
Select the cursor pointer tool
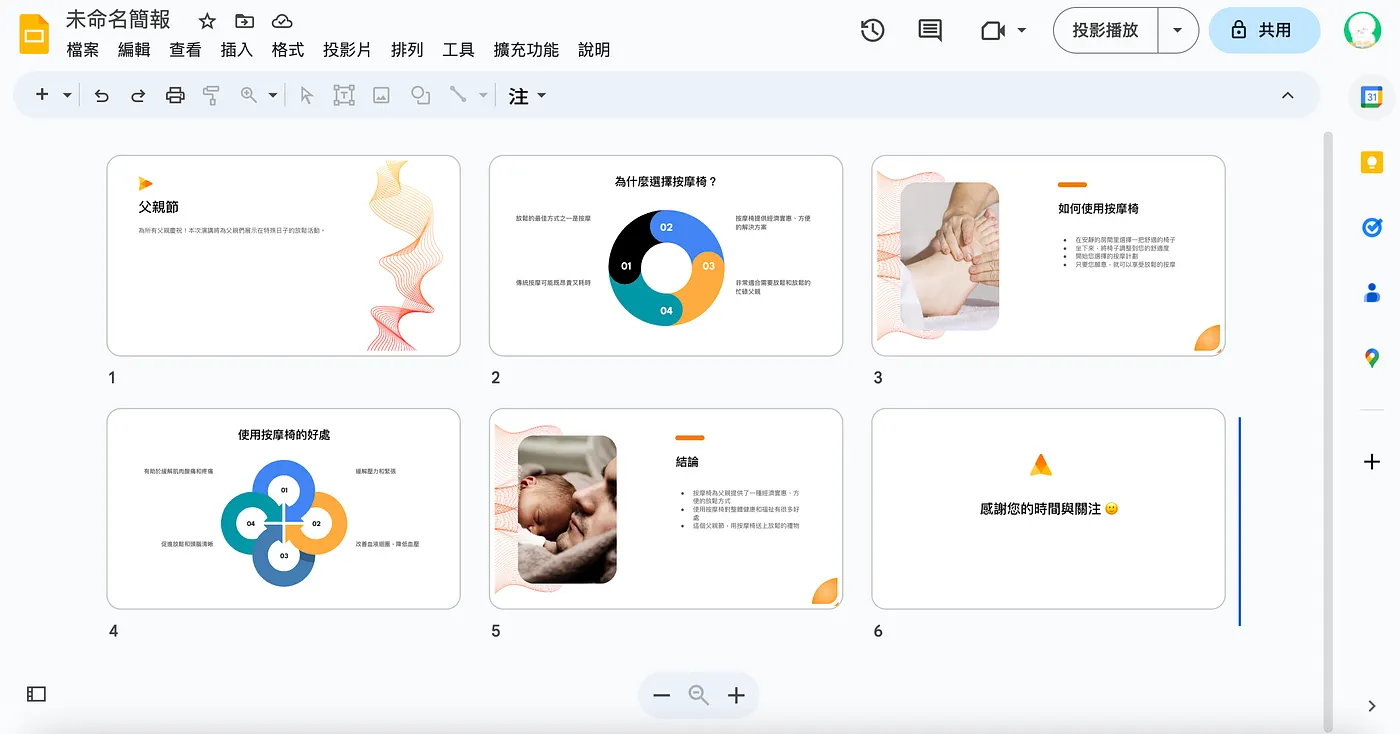pos(307,96)
